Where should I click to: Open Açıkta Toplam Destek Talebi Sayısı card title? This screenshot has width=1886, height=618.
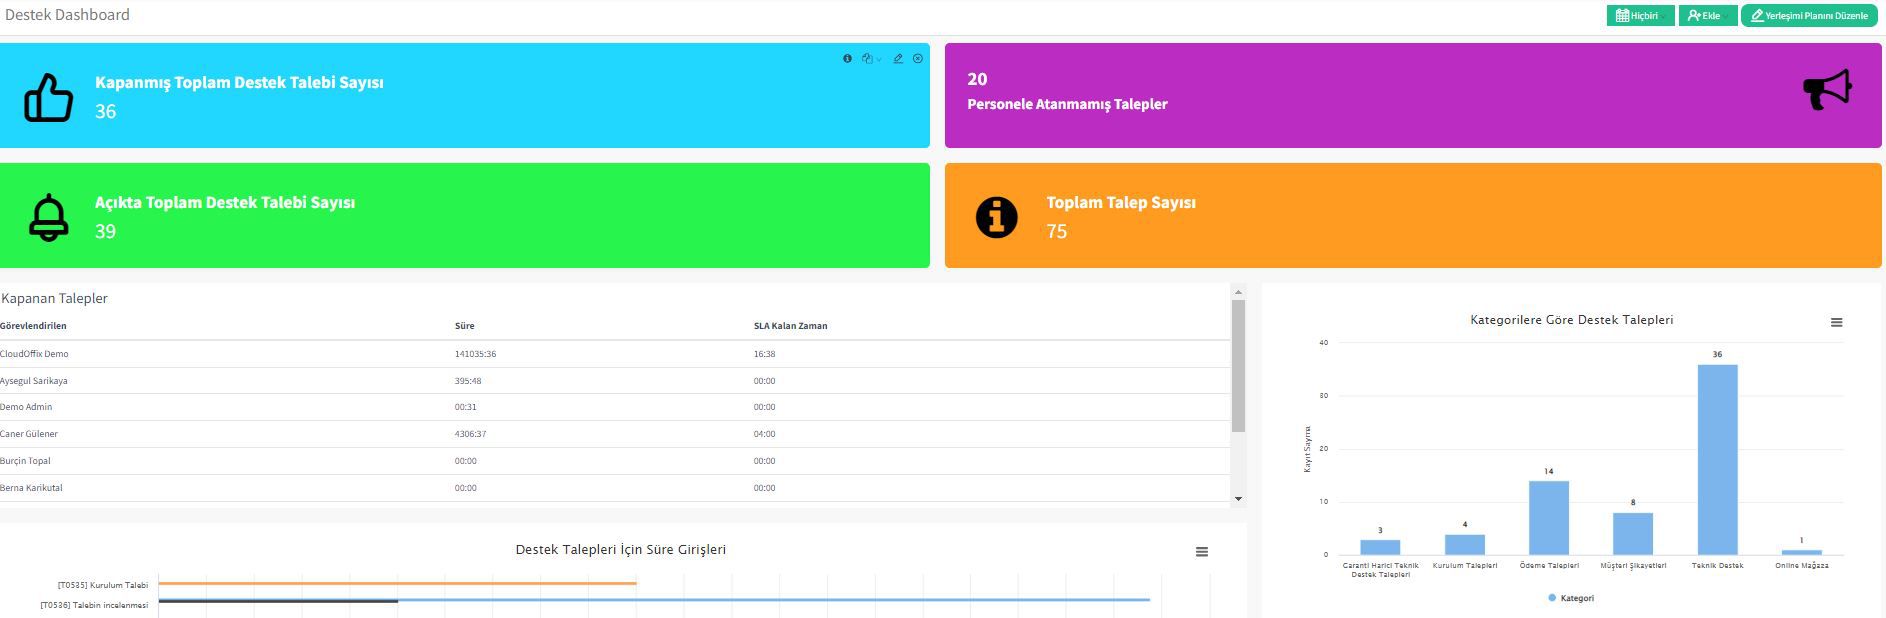click(x=225, y=203)
